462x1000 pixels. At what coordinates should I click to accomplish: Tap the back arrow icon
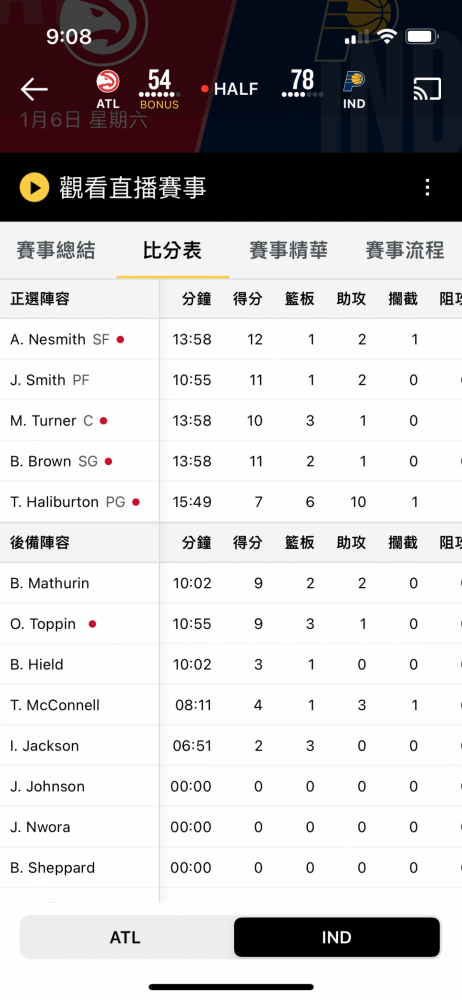click(x=34, y=89)
